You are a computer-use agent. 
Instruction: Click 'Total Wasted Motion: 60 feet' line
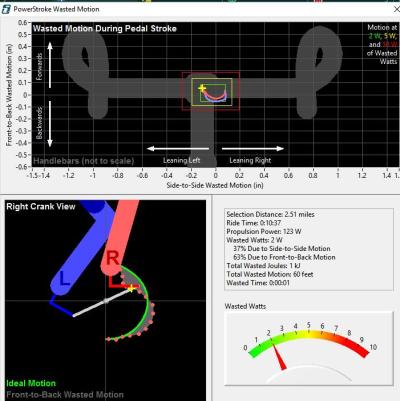[270, 274]
